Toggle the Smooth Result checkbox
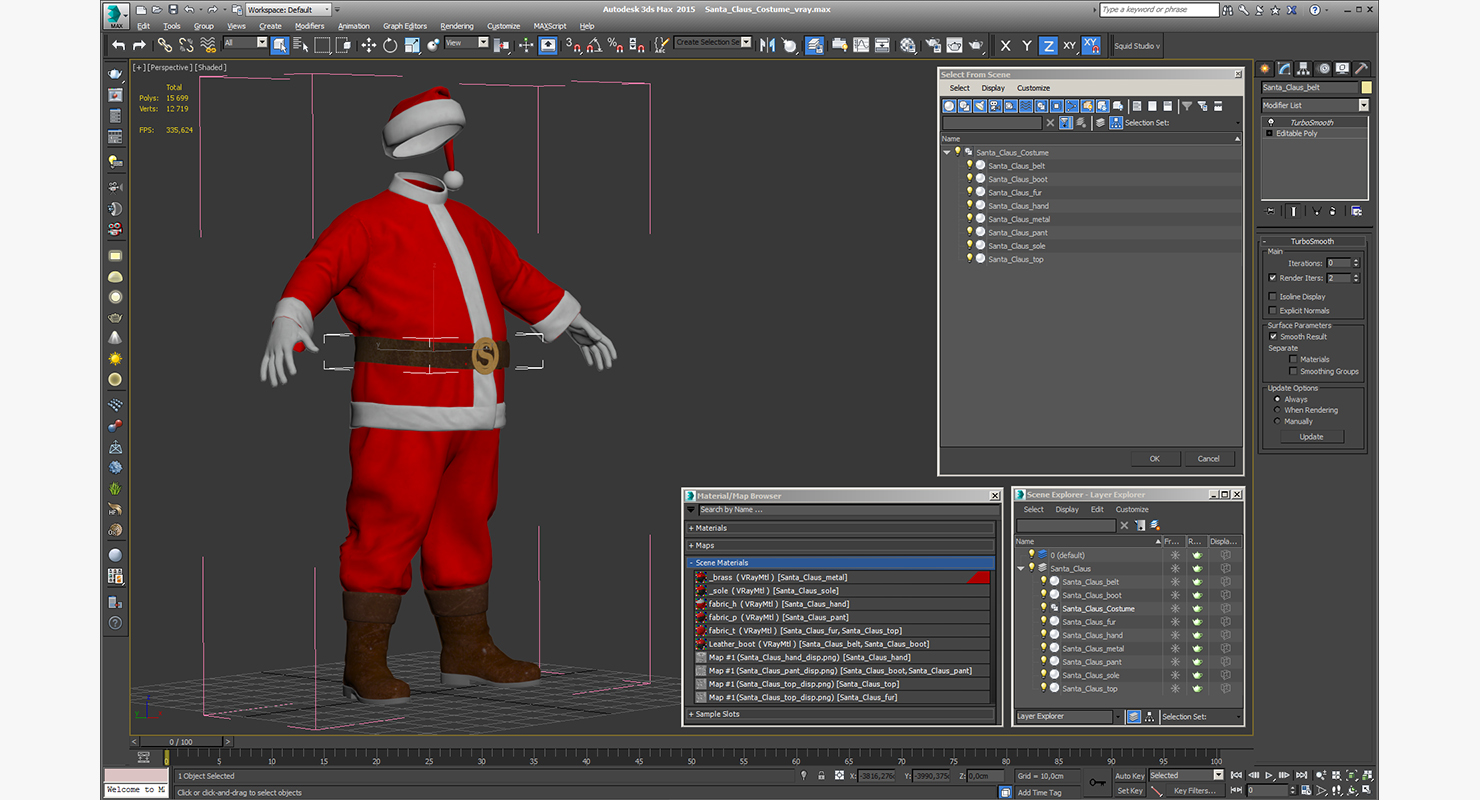This screenshot has height=800, width=1480. pos(1273,336)
